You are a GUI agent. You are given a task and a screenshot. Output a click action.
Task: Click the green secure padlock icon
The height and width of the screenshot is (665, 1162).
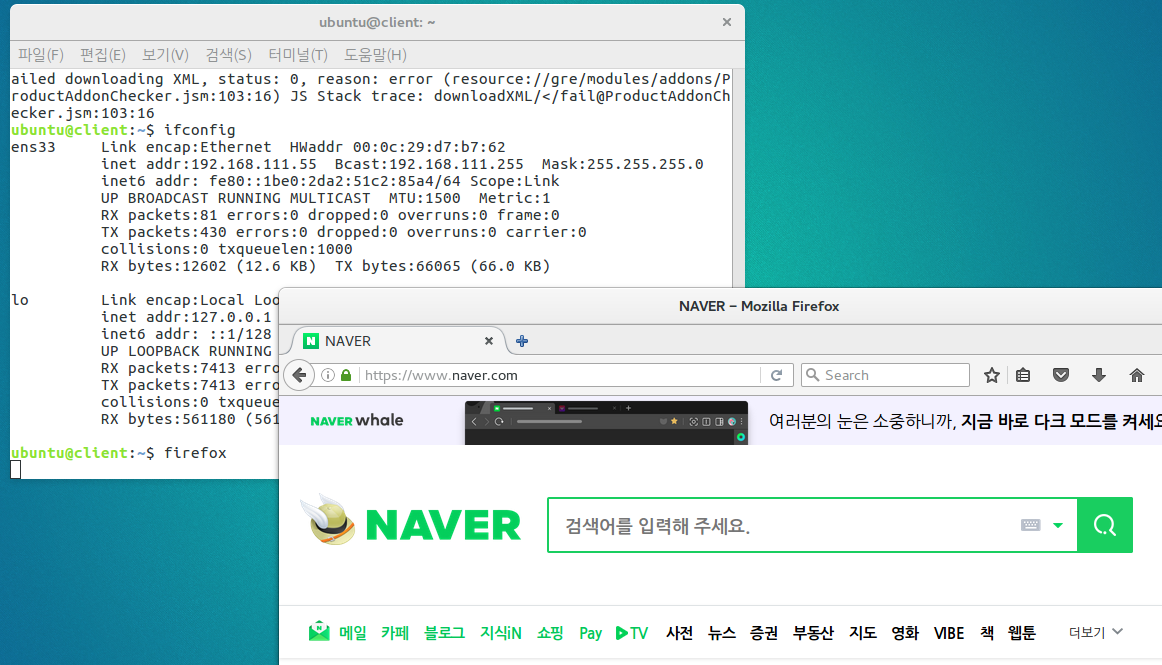pos(346,375)
